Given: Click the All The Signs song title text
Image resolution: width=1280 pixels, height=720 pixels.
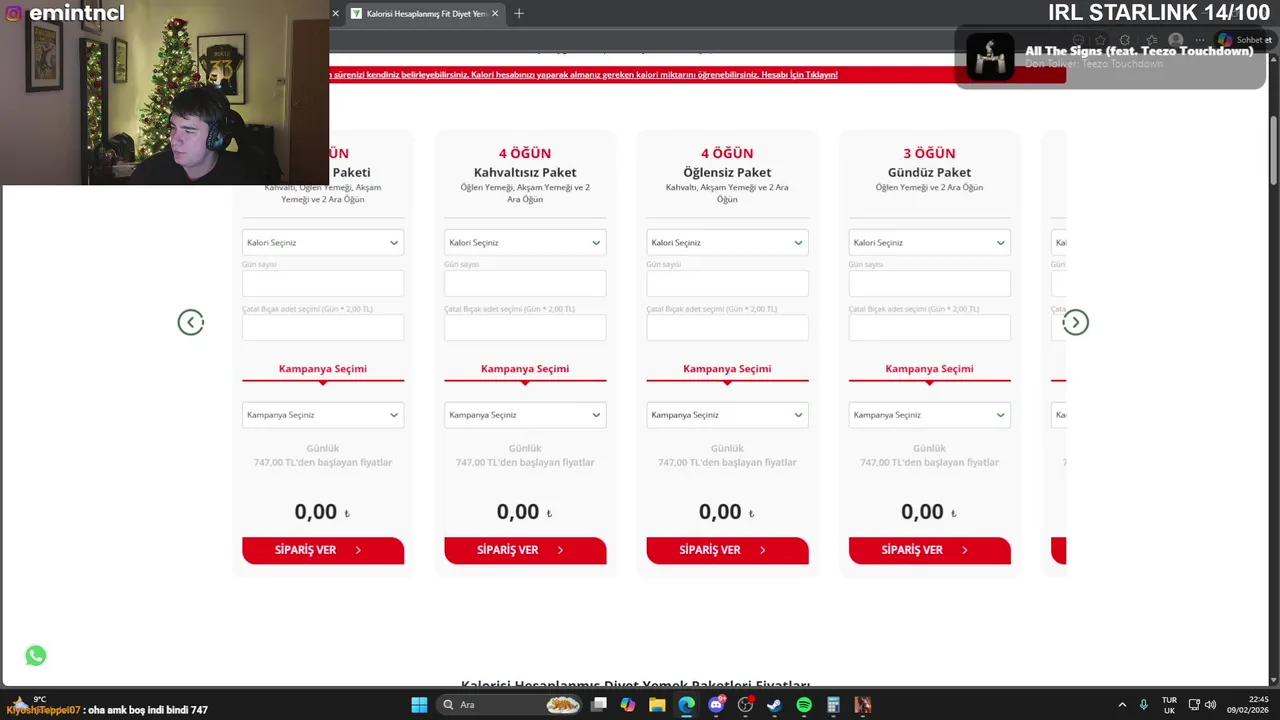Looking at the screenshot, I should [x=1139, y=51].
